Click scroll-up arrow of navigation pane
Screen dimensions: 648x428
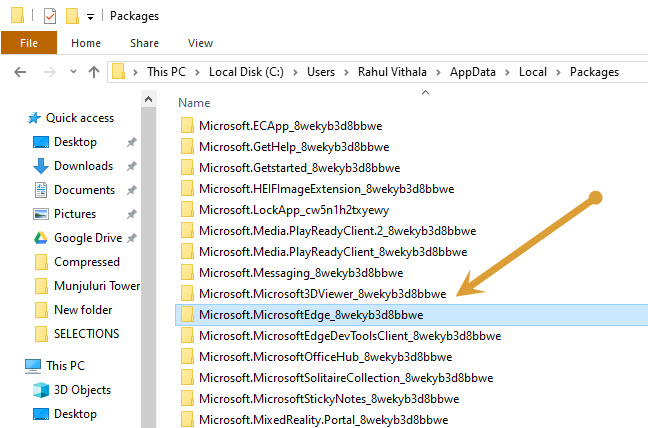[x=149, y=99]
